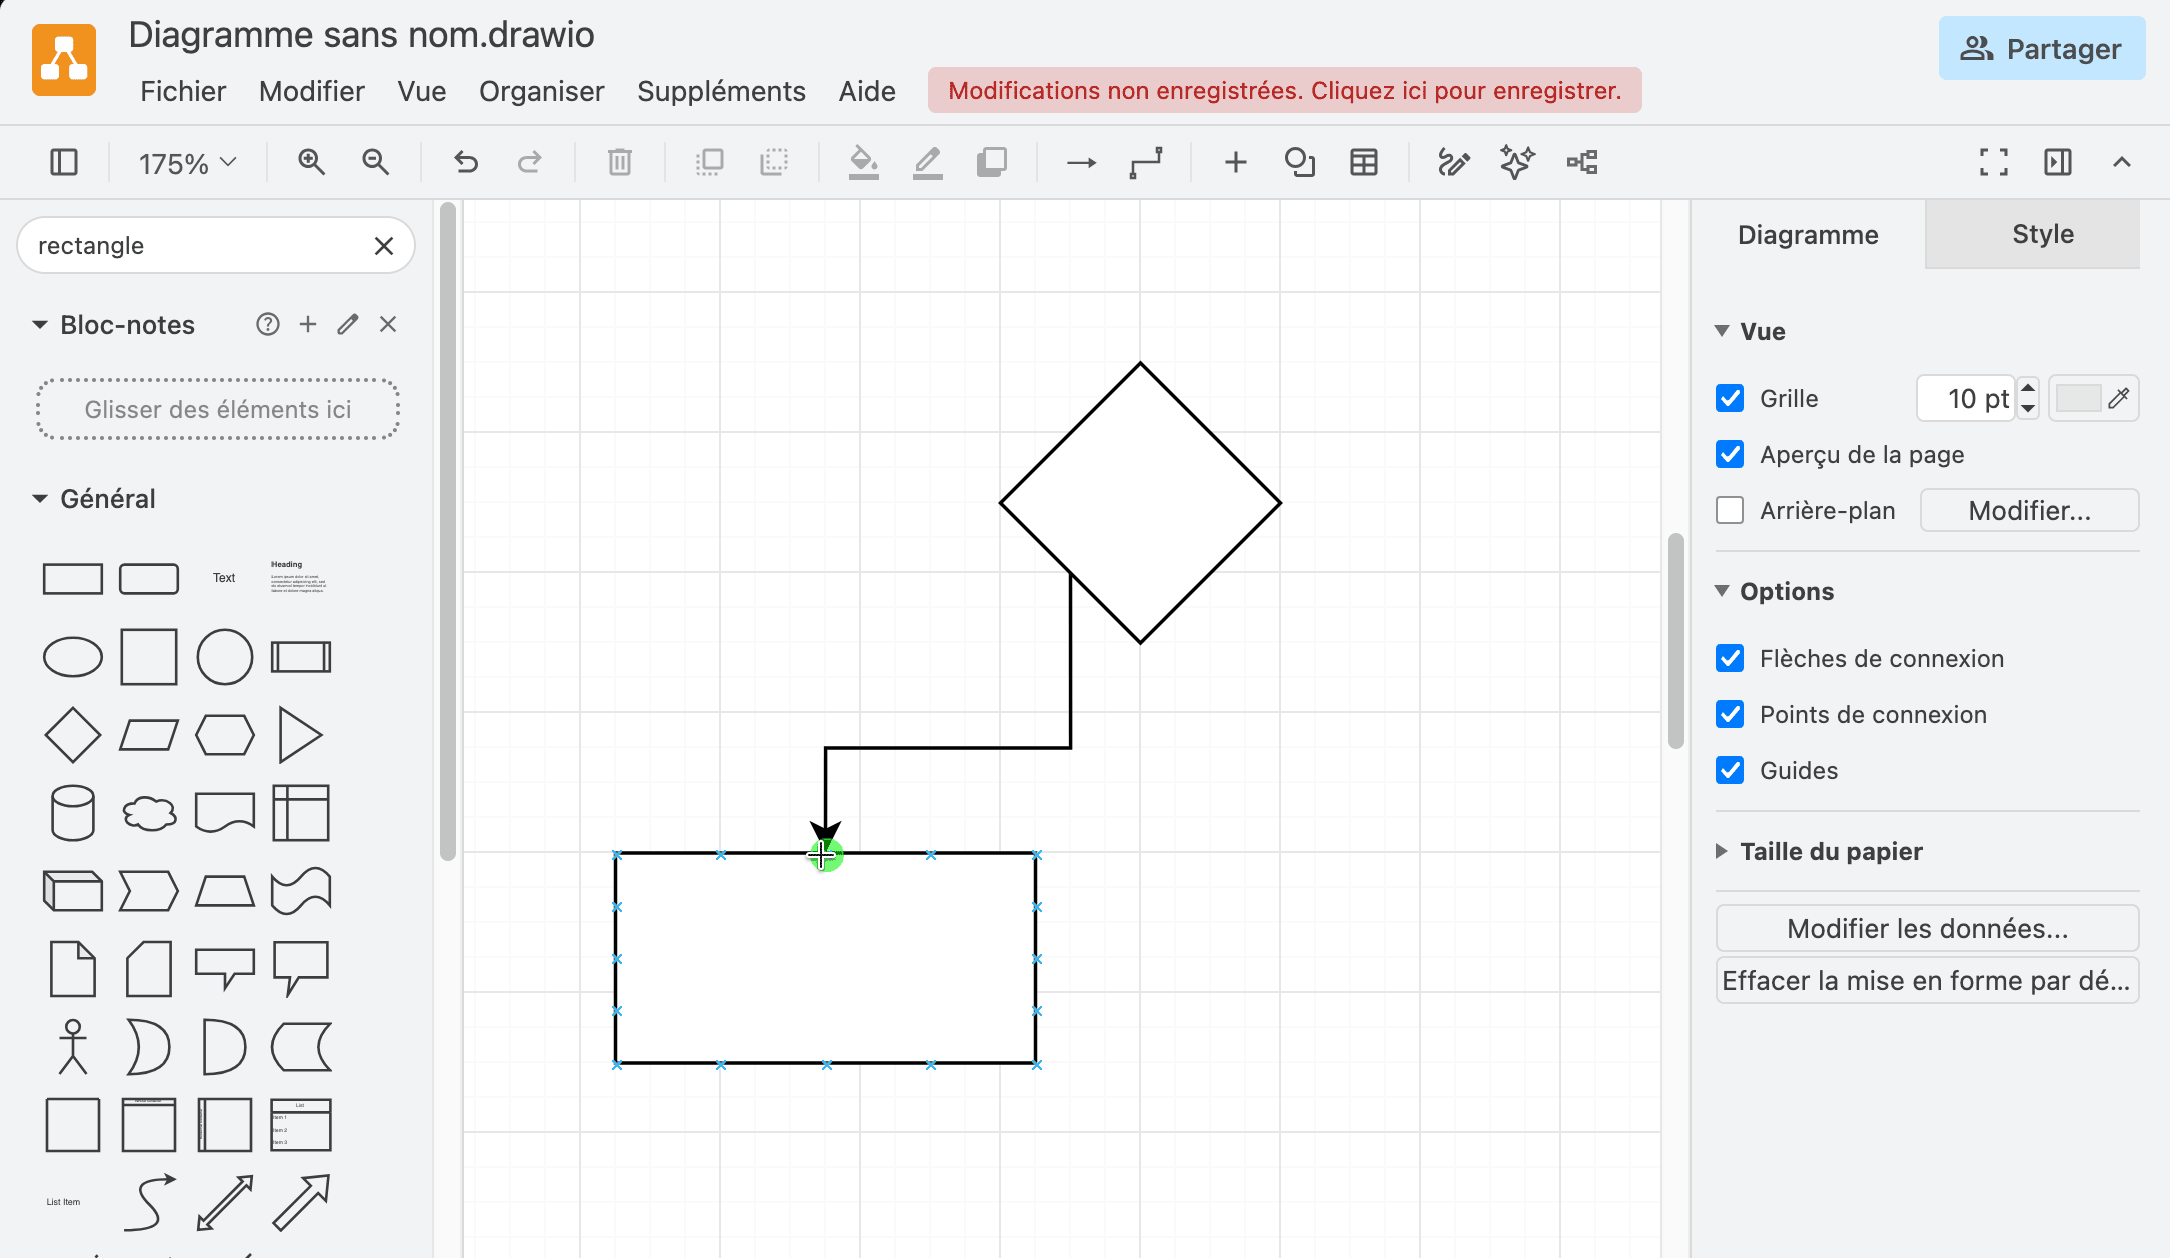Image resolution: width=2170 pixels, height=1258 pixels.
Task: Uncheck the Grille checkbox
Action: [1730, 398]
